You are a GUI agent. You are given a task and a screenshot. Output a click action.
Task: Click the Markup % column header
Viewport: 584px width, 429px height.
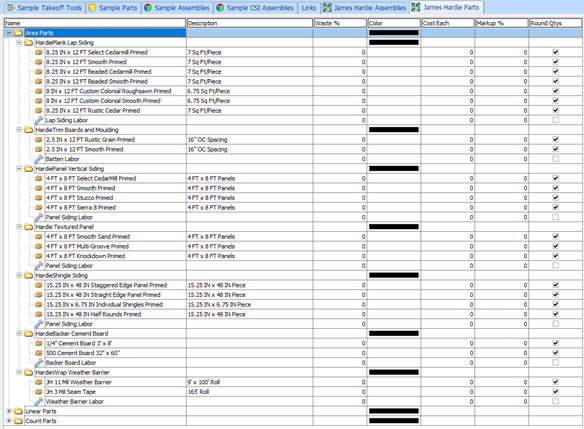point(502,23)
